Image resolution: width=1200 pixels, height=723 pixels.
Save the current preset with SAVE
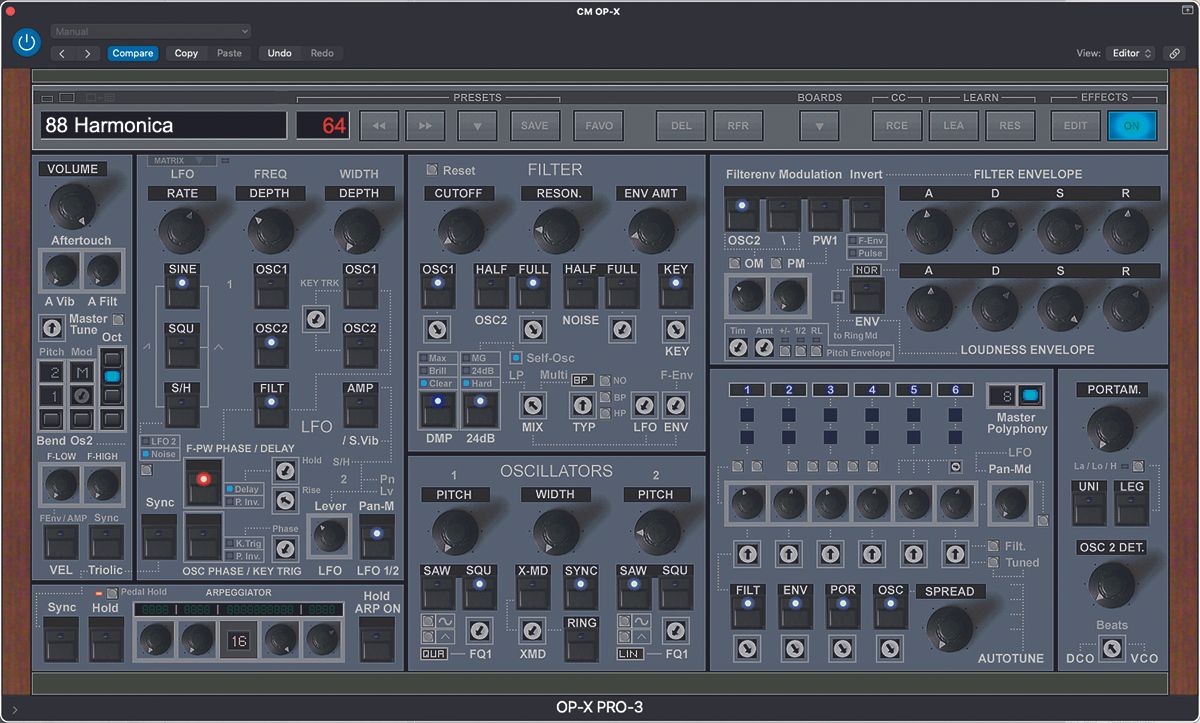[535, 125]
